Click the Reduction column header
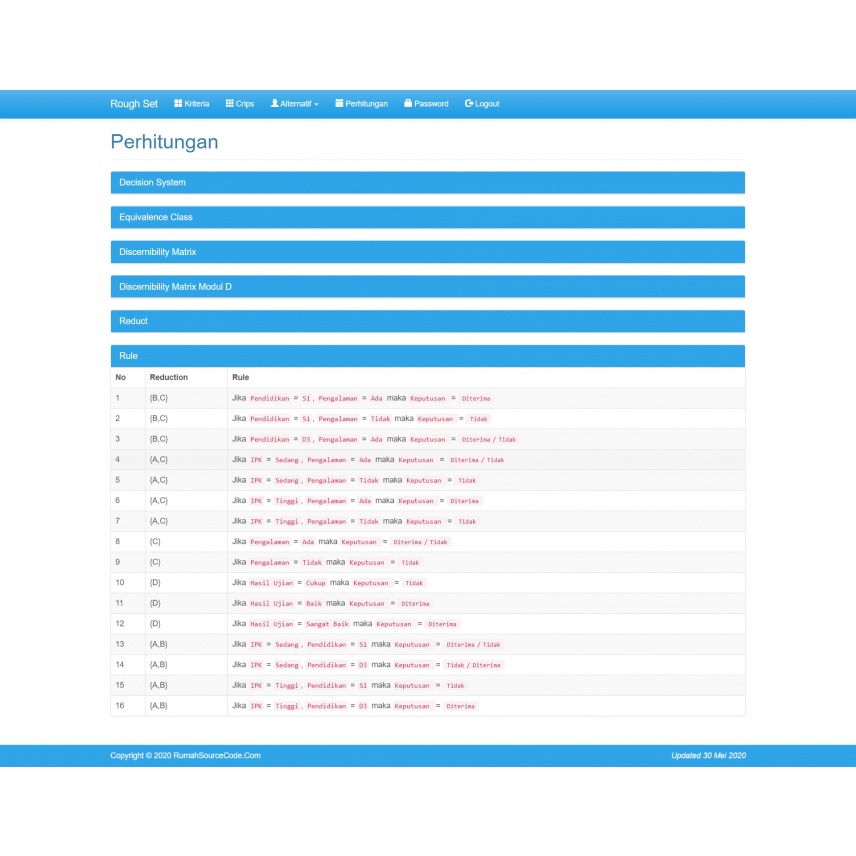Image resolution: width=856 pixels, height=856 pixels. 169,377
